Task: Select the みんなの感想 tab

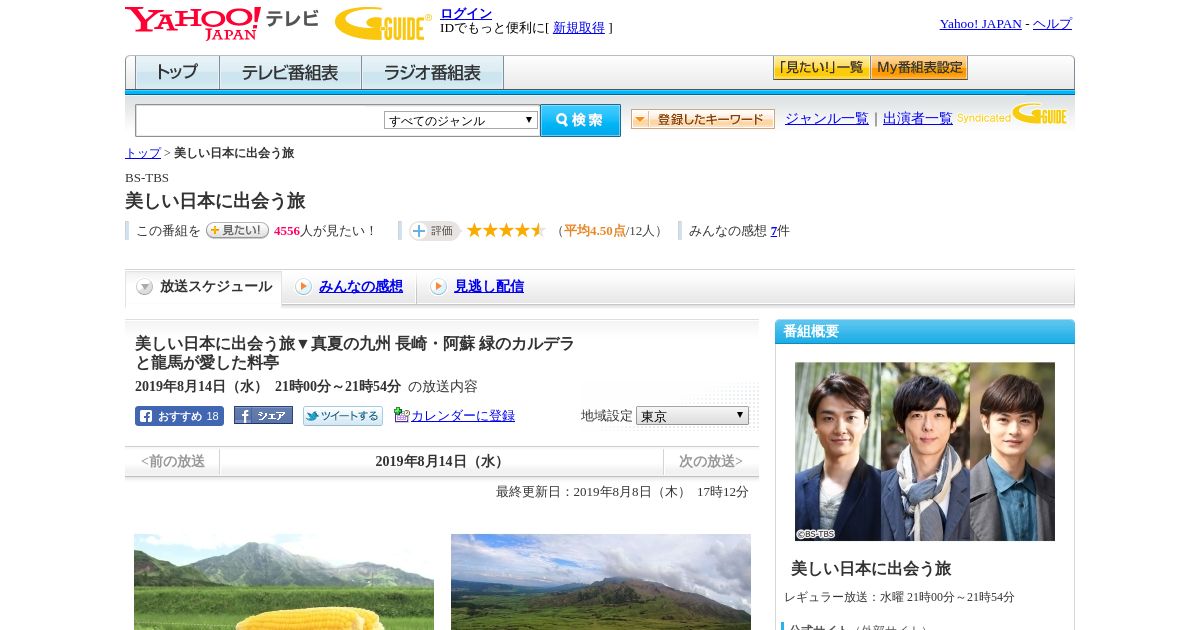Action: point(350,287)
